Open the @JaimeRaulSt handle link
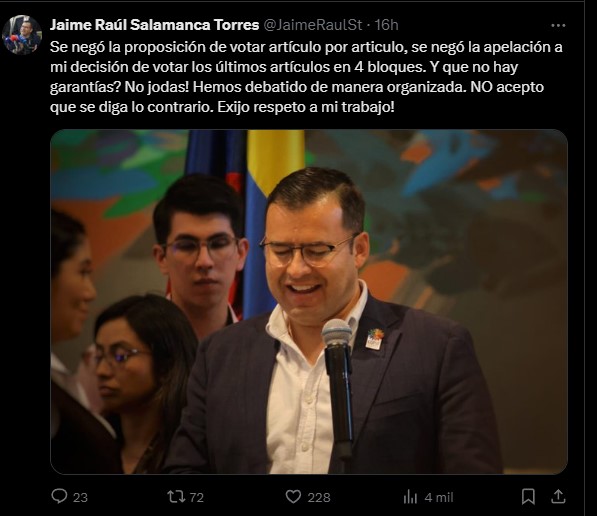 pos(313,25)
